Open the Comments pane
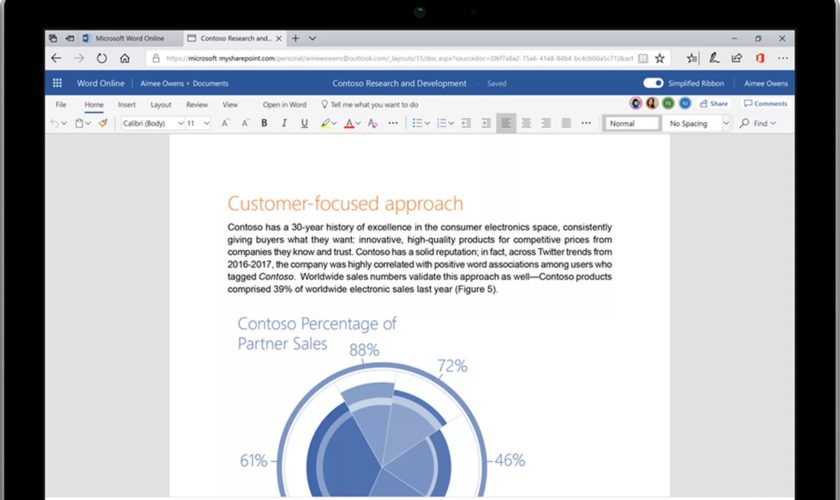 pos(765,103)
